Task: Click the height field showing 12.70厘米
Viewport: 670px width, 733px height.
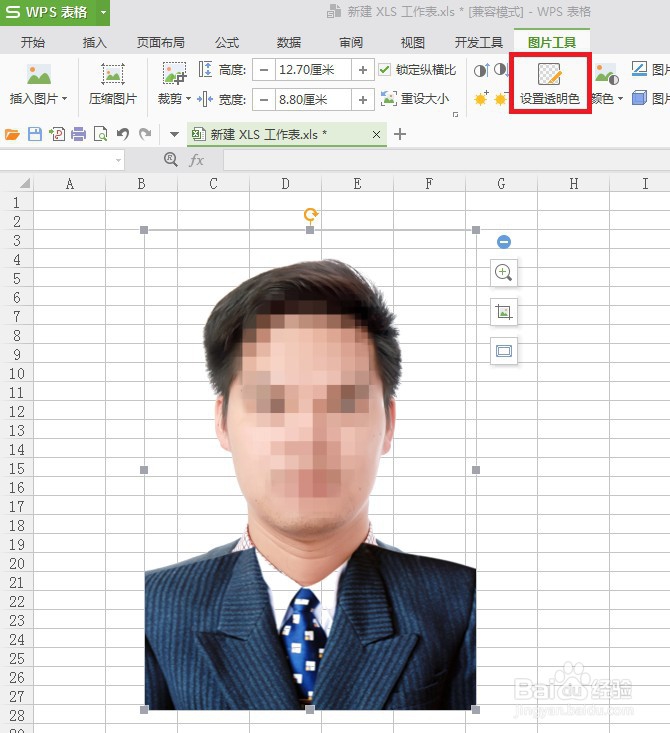Action: click(313, 70)
